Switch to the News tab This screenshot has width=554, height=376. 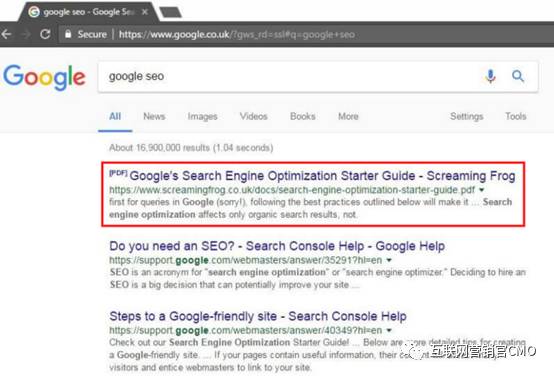154,116
